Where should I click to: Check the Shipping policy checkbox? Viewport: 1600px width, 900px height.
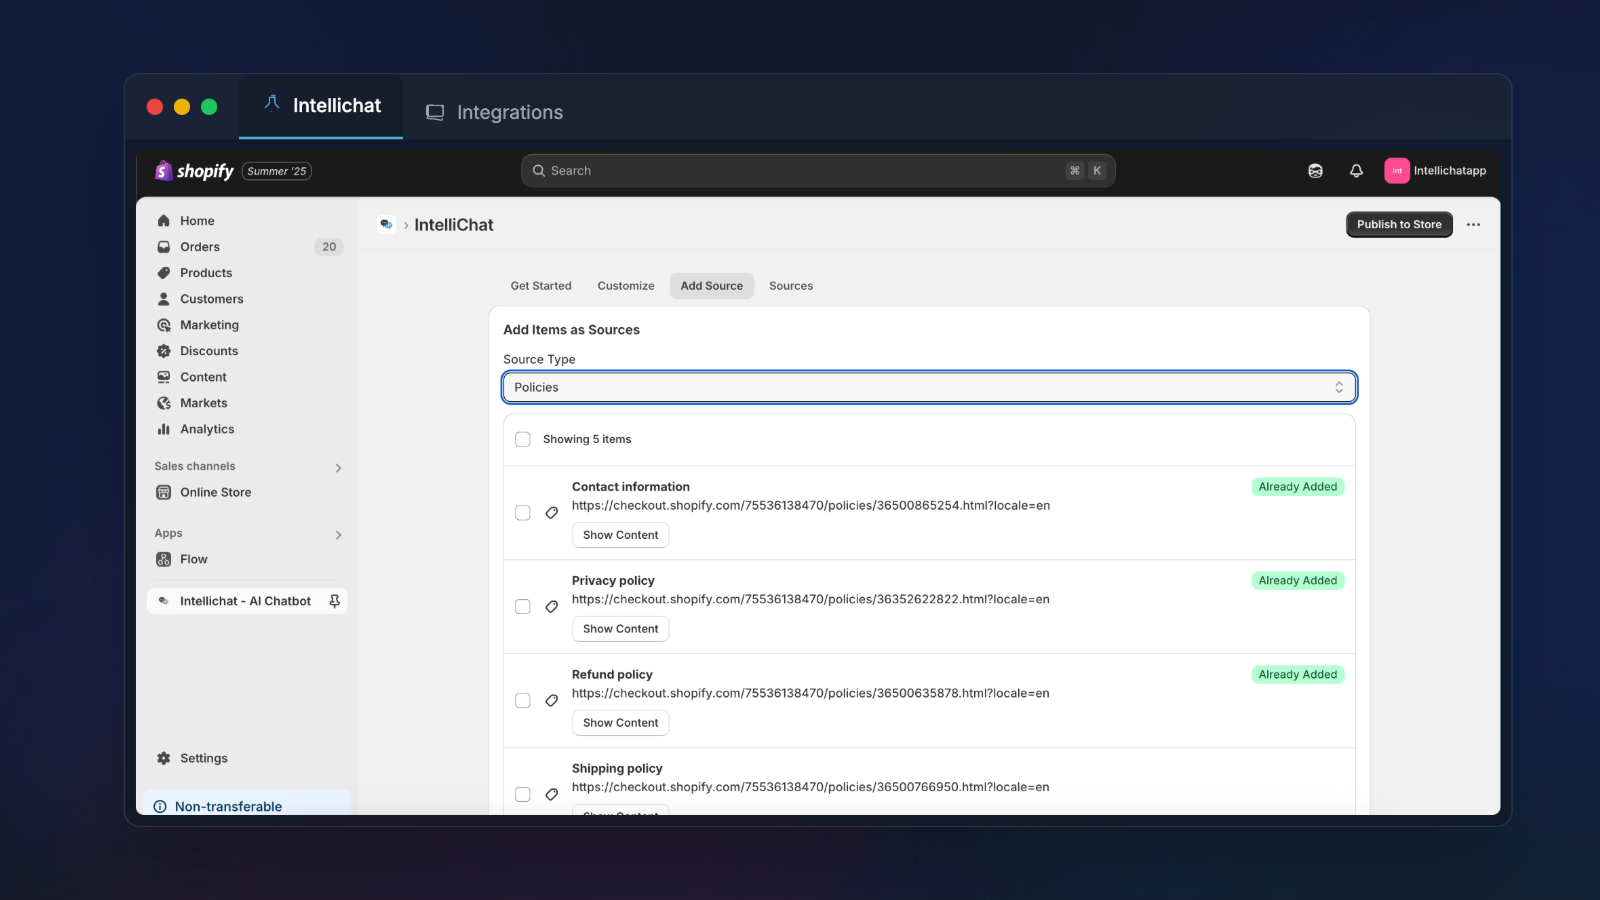click(522, 795)
